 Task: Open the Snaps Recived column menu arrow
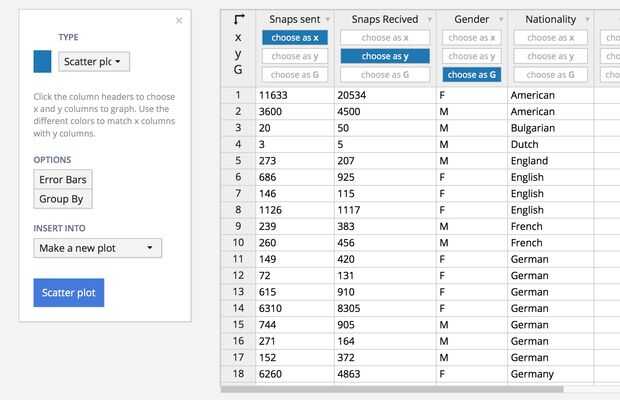tap(429, 20)
